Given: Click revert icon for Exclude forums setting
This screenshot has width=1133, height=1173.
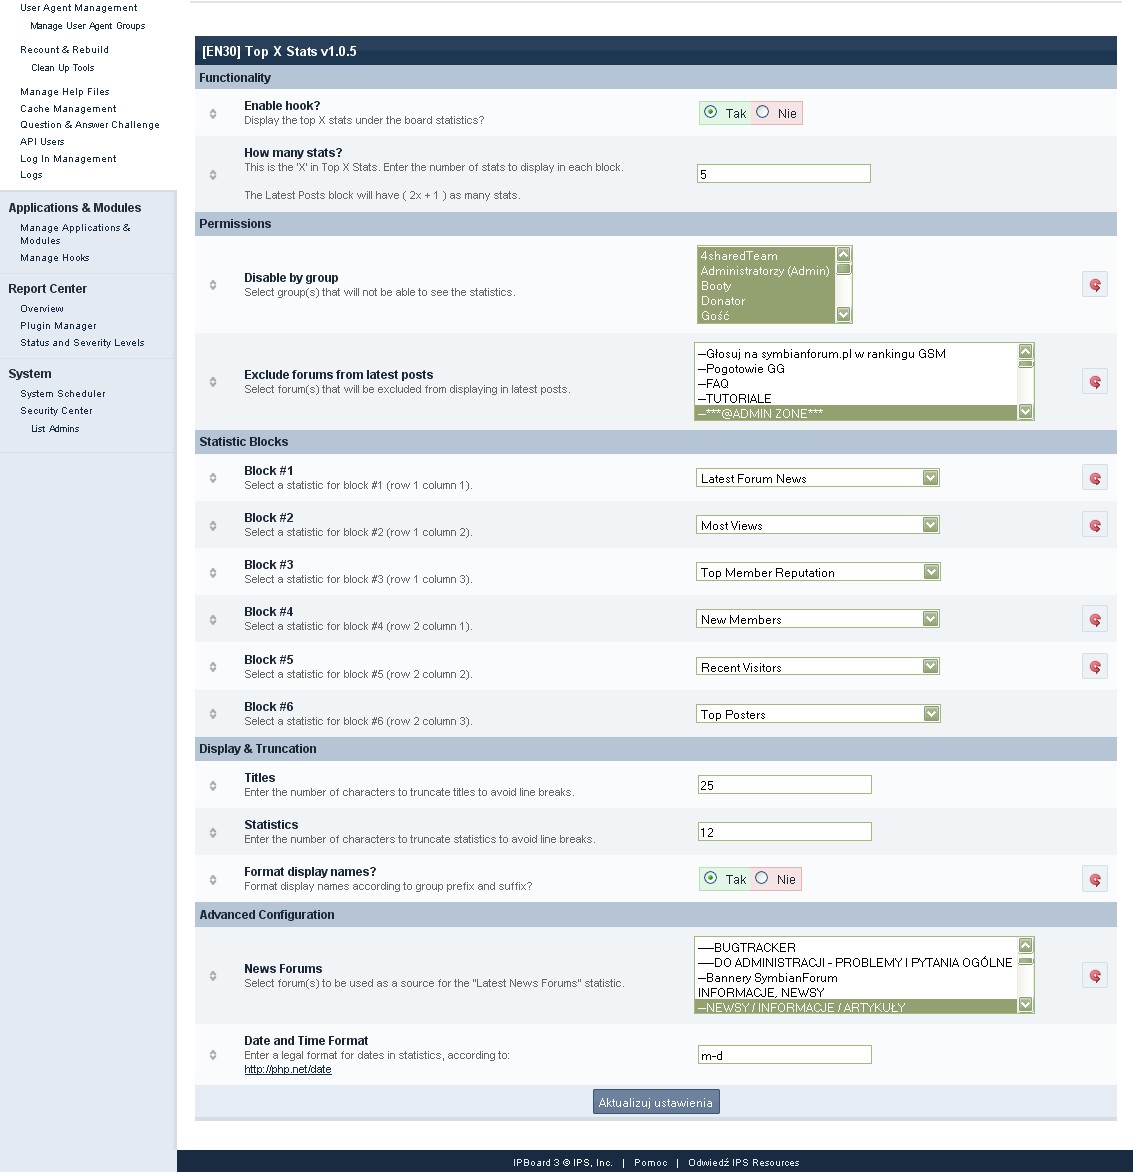Looking at the screenshot, I should [x=1094, y=382].
